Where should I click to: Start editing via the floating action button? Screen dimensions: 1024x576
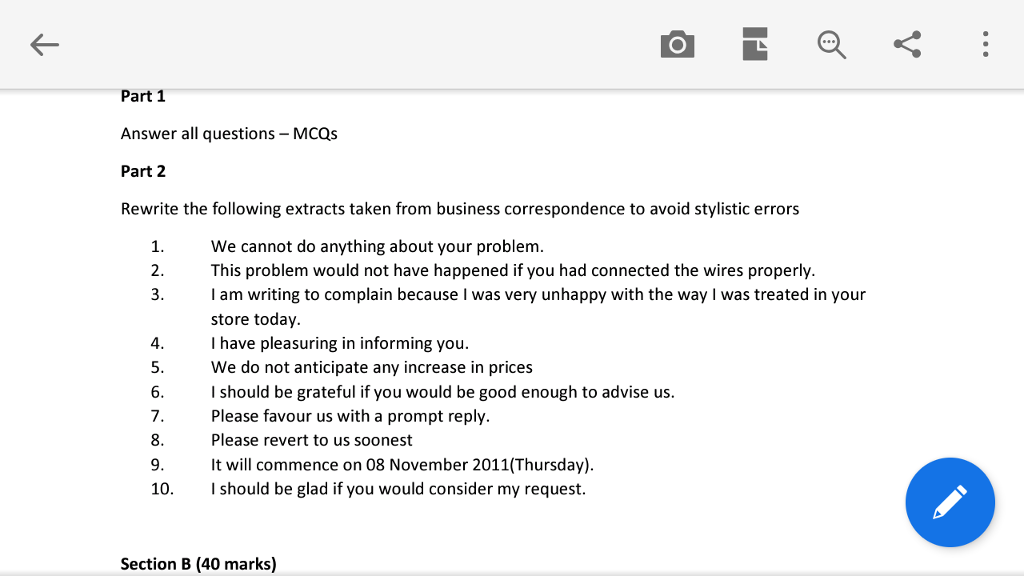950,502
